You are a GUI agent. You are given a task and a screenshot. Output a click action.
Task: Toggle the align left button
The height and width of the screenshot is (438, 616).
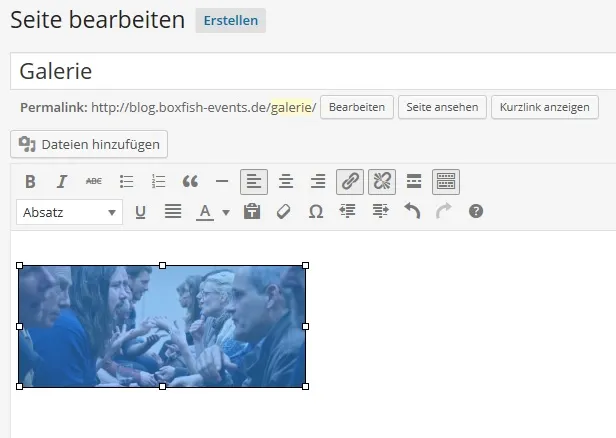coord(254,182)
